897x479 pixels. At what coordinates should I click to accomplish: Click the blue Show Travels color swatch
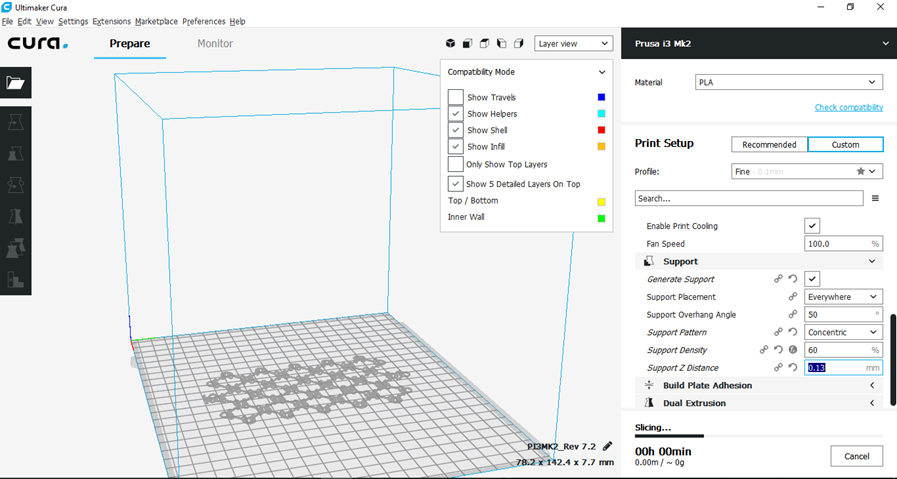click(601, 97)
